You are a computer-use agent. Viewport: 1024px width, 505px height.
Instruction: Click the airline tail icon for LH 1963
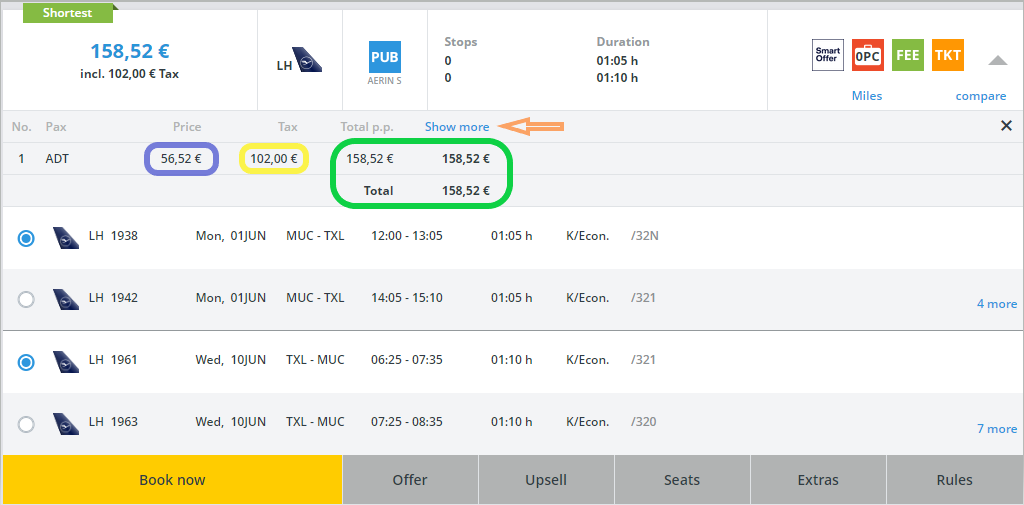tap(66, 423)
